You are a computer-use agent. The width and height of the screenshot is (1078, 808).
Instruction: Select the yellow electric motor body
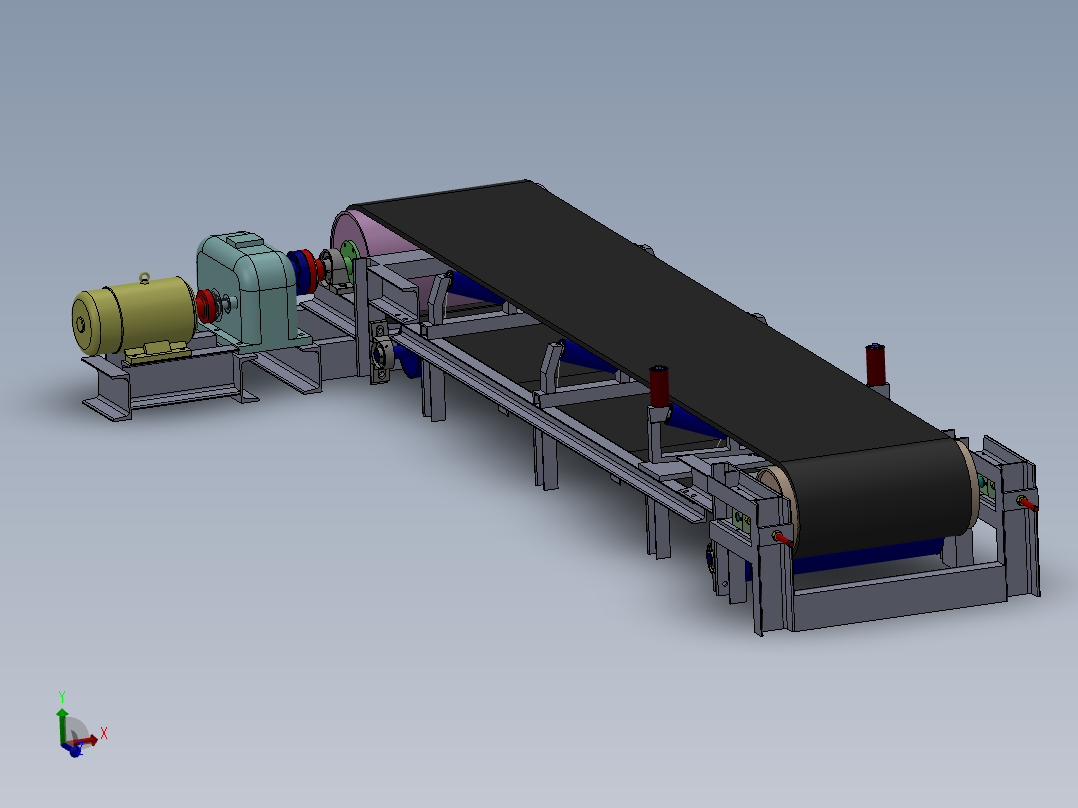(134, 315)
